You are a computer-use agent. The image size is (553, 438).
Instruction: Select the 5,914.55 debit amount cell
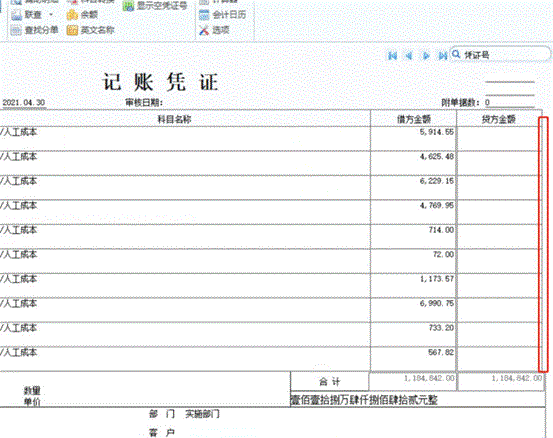click(x=413, y=139)
